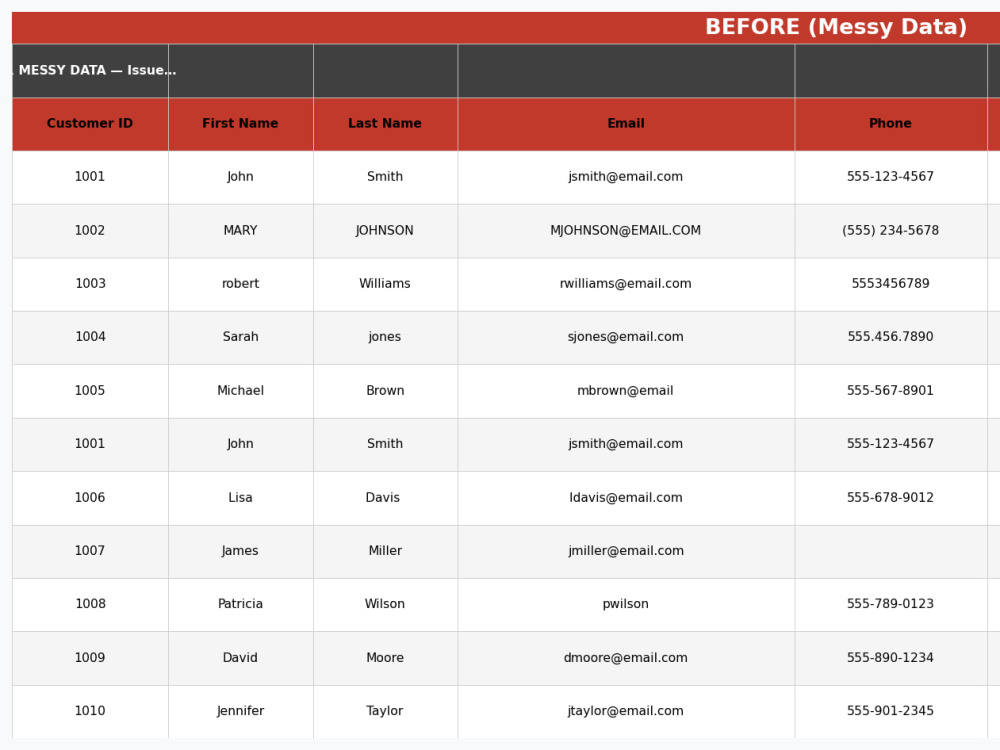This screenshot has height=750, width=1000.
Task: Select the MJOHNSON@EMAIL.COM email cell
Action: (x=626, y=231)
